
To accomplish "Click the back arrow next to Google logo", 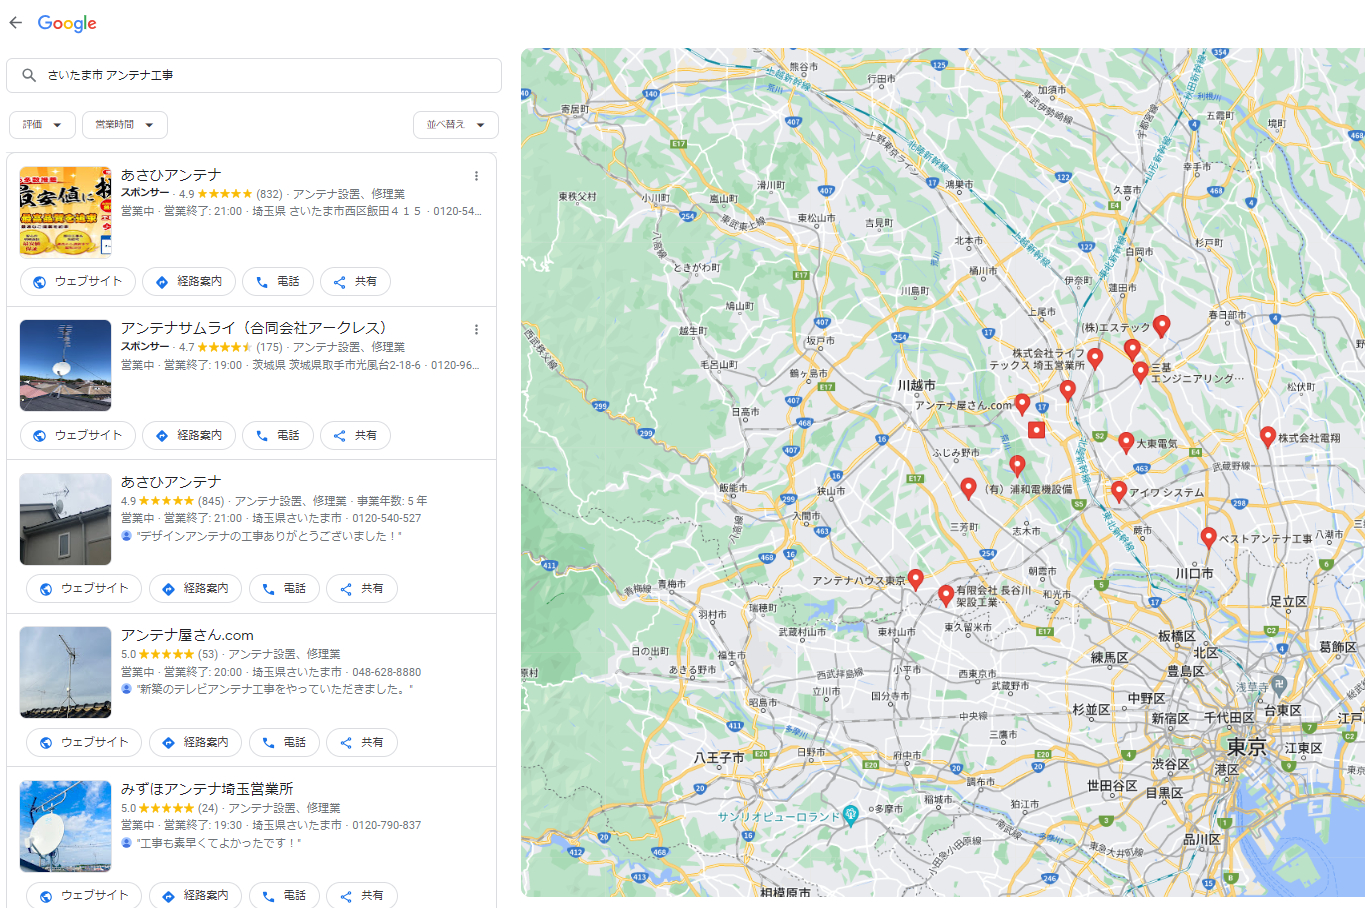I will point(15,23).
